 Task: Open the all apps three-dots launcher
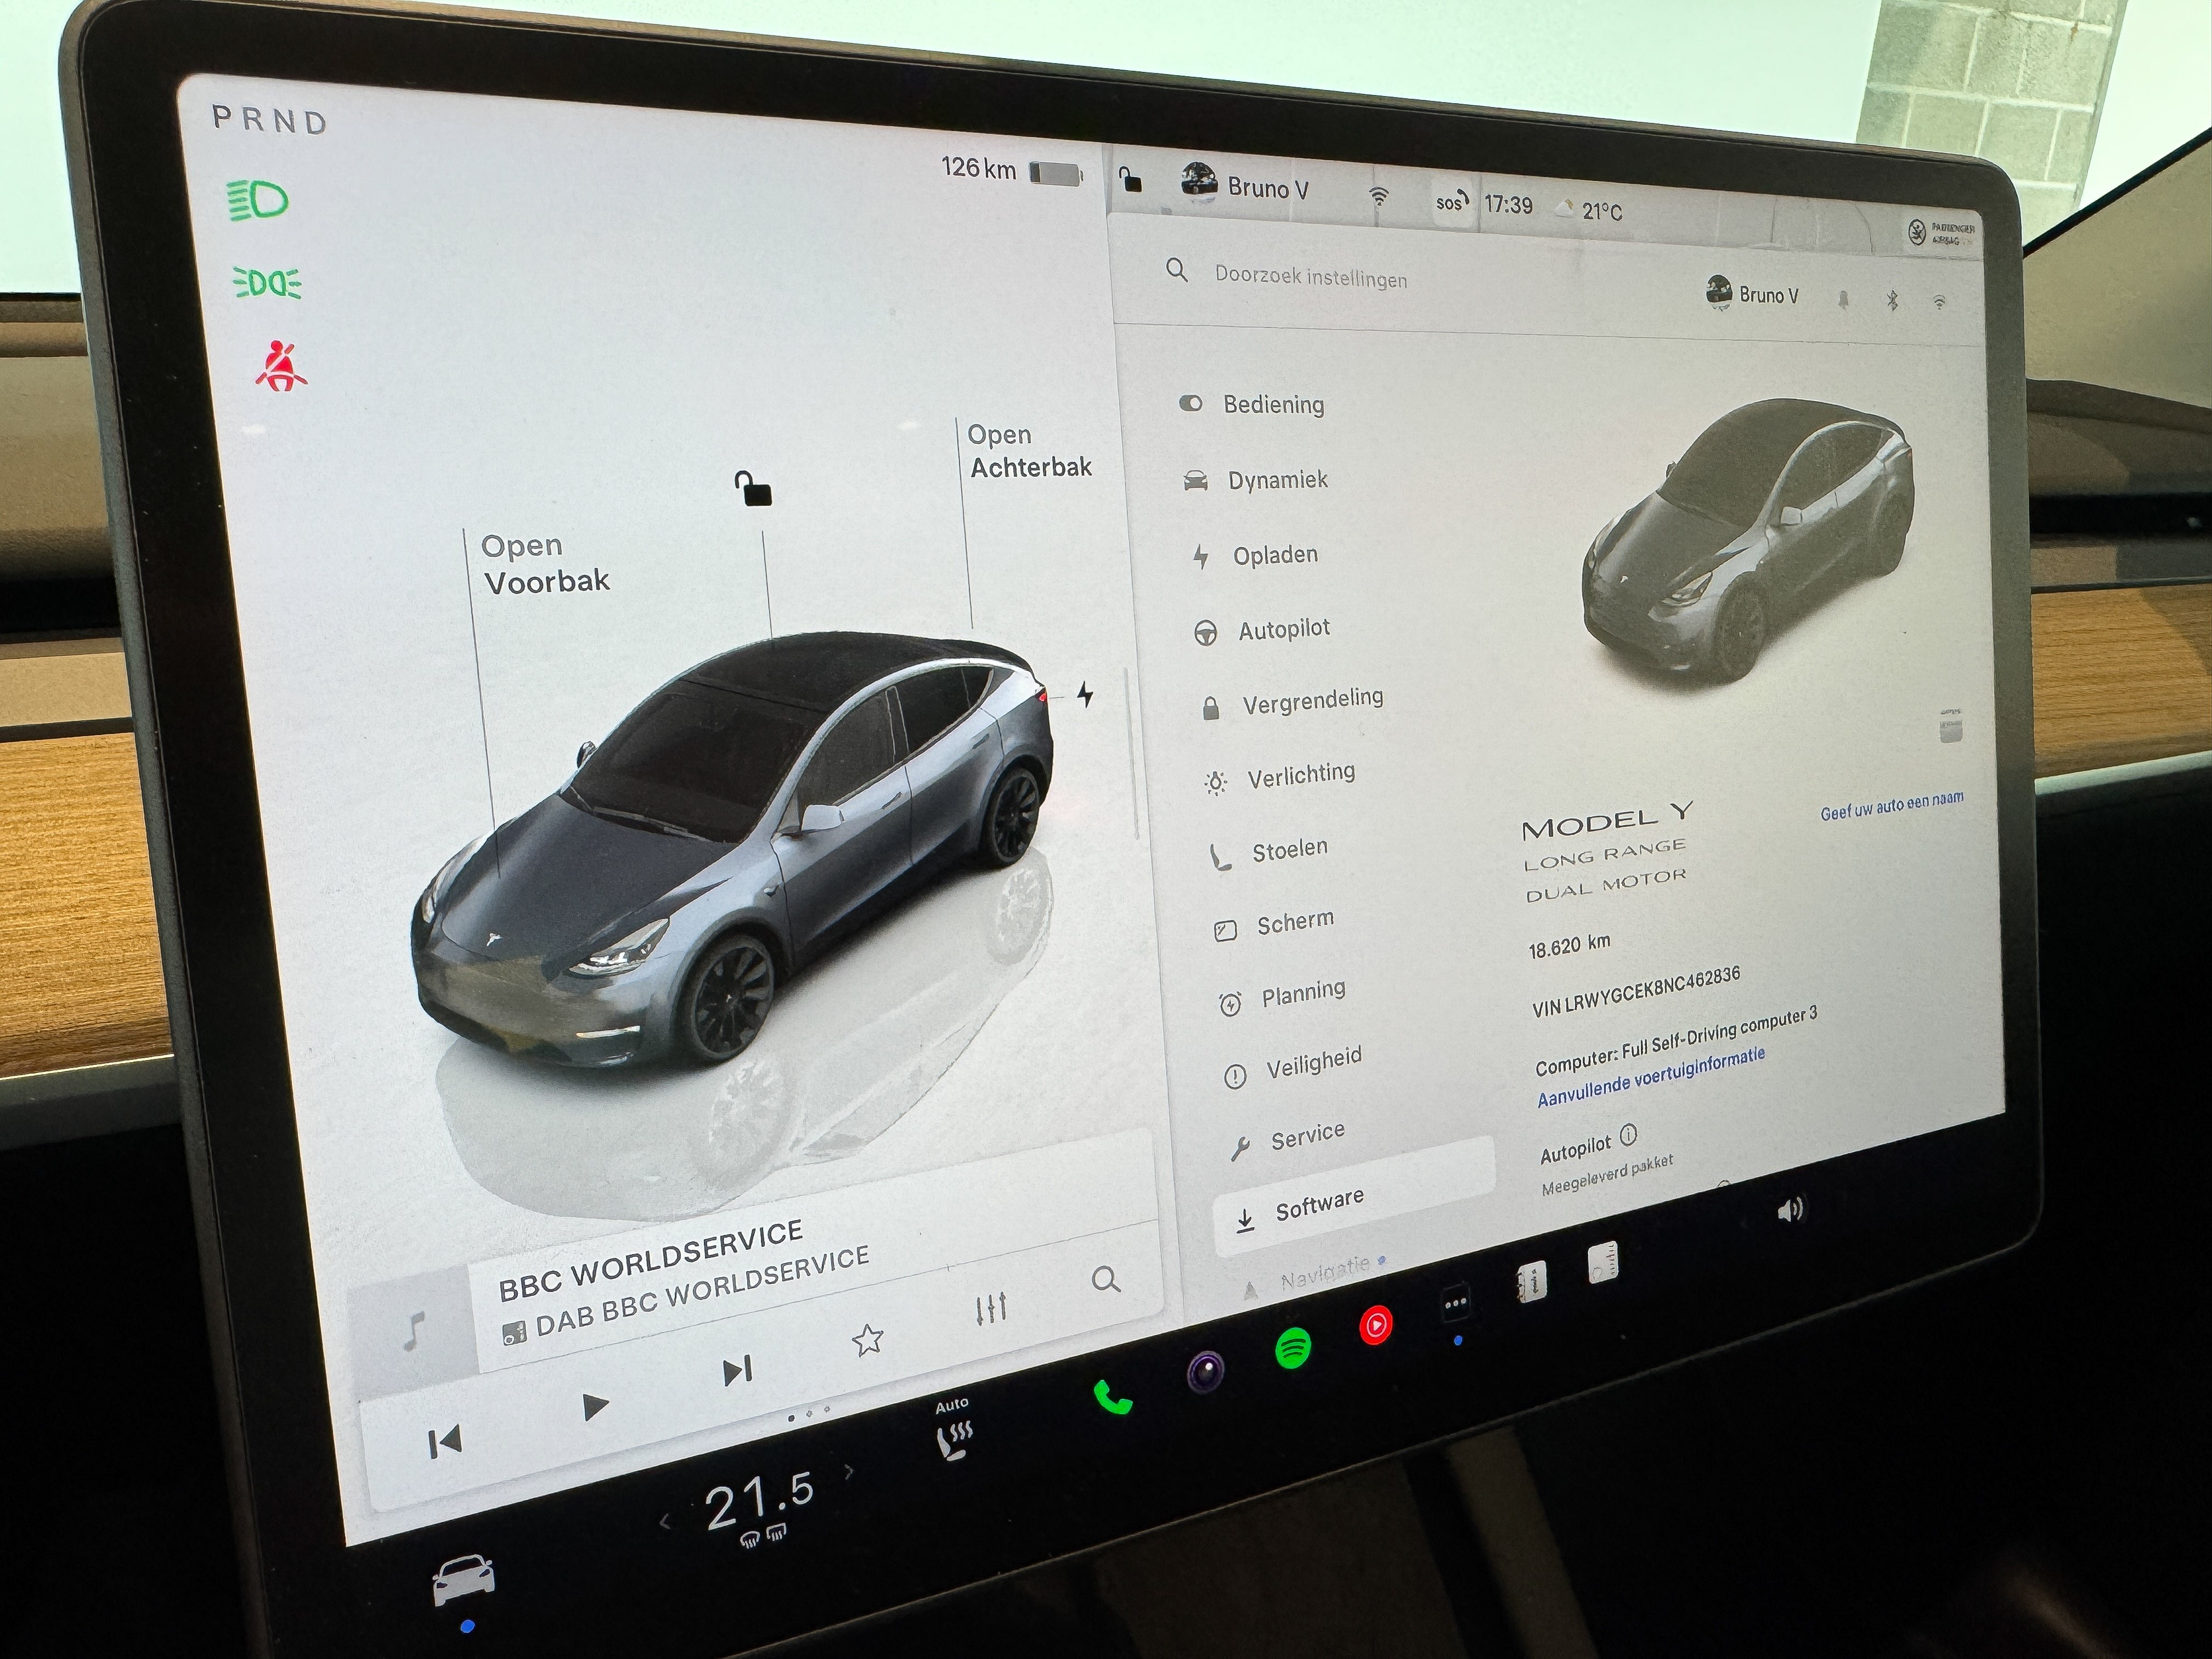coord(1455,1304)
